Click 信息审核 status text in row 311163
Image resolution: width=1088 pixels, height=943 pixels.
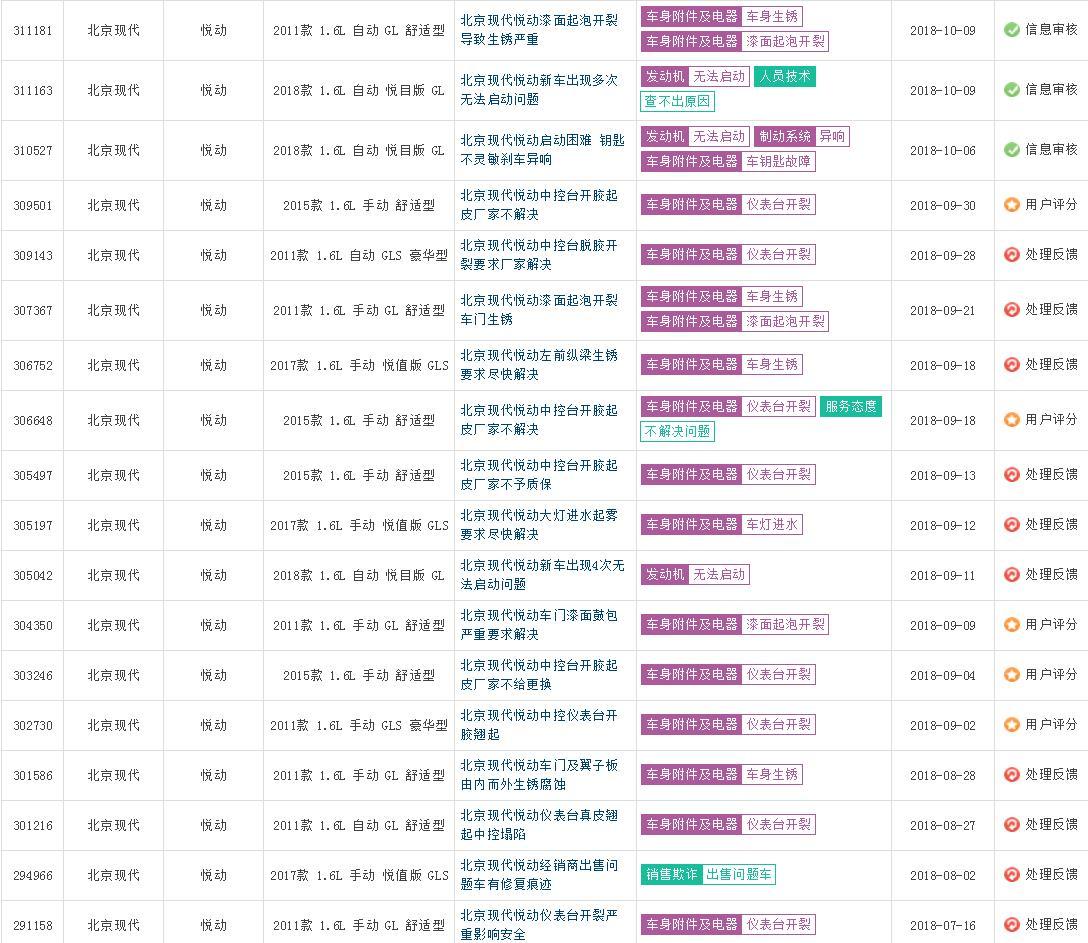coord(1051,90)
